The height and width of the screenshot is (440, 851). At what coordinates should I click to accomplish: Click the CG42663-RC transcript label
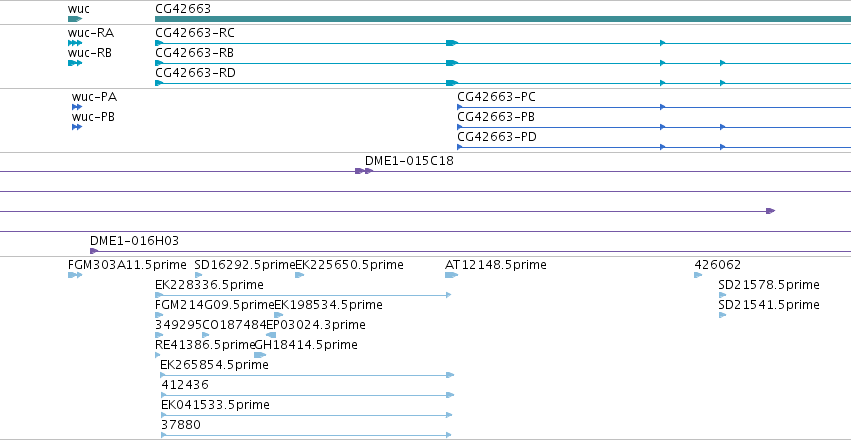tap(195, 33)
